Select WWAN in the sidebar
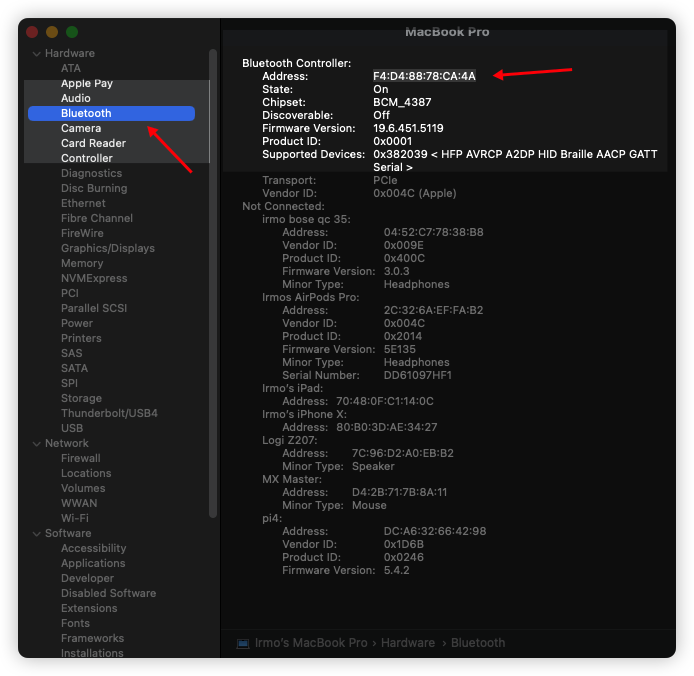 pyautogui.click(x=79, y=503)
